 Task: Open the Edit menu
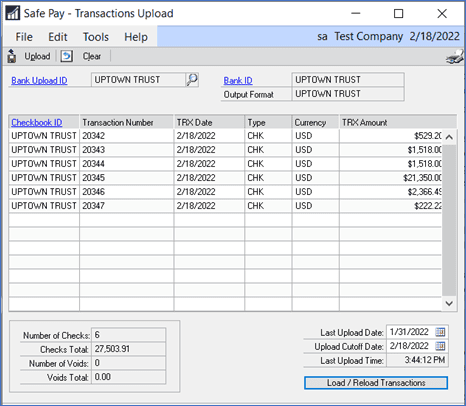58,37
